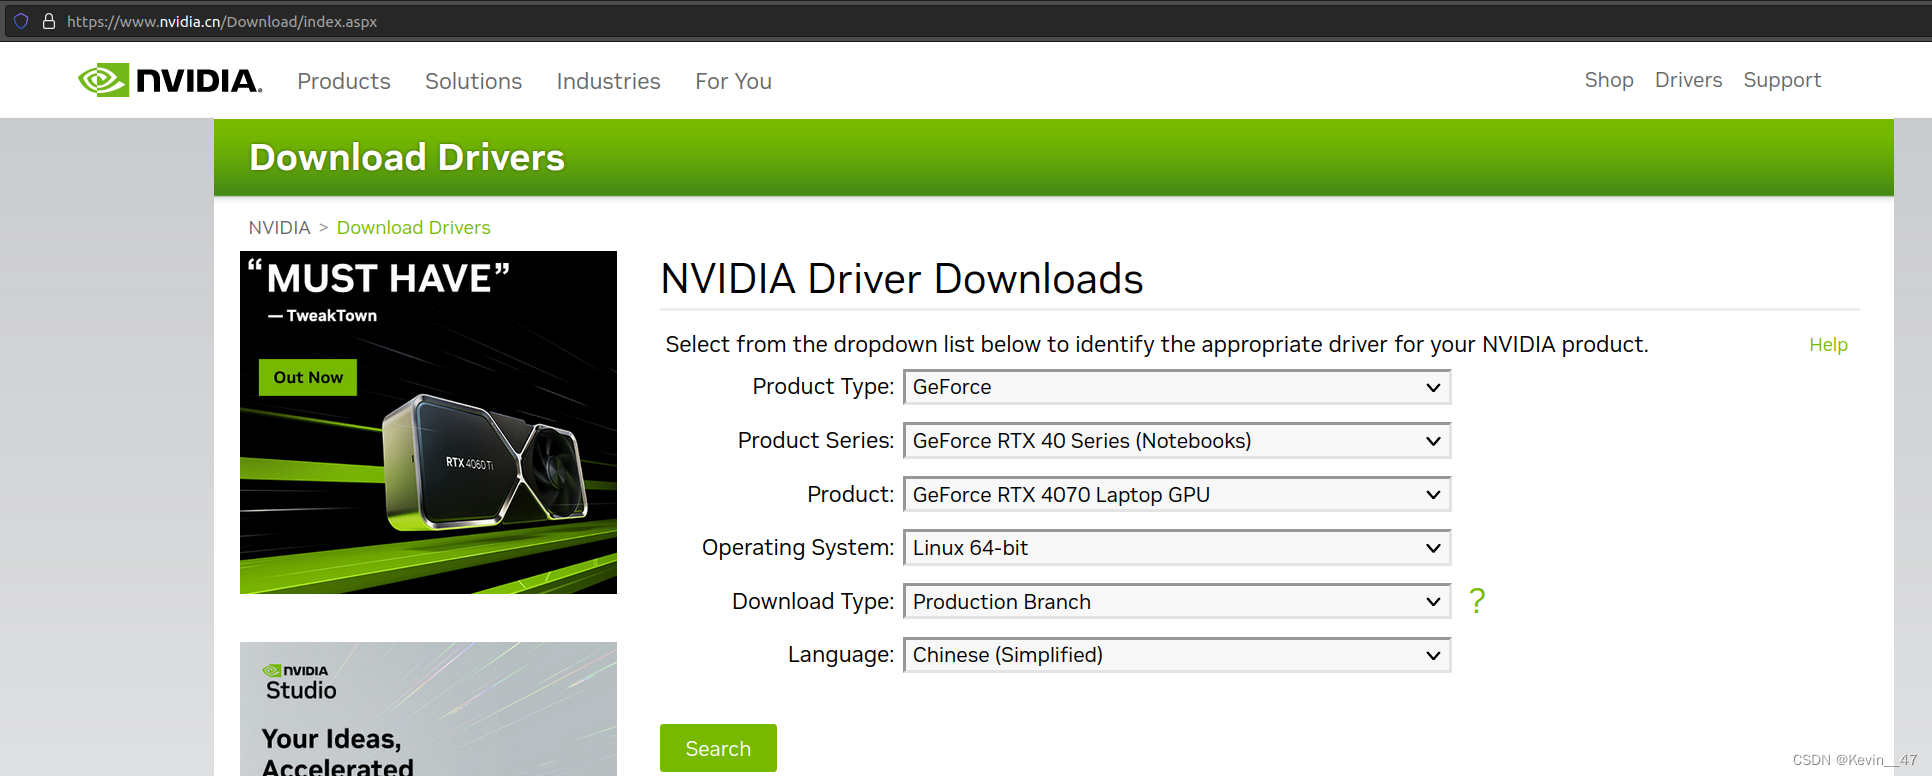Go to the Shop link
The width and height of the screenshot is (1932, 776).
click(1609, 80)
